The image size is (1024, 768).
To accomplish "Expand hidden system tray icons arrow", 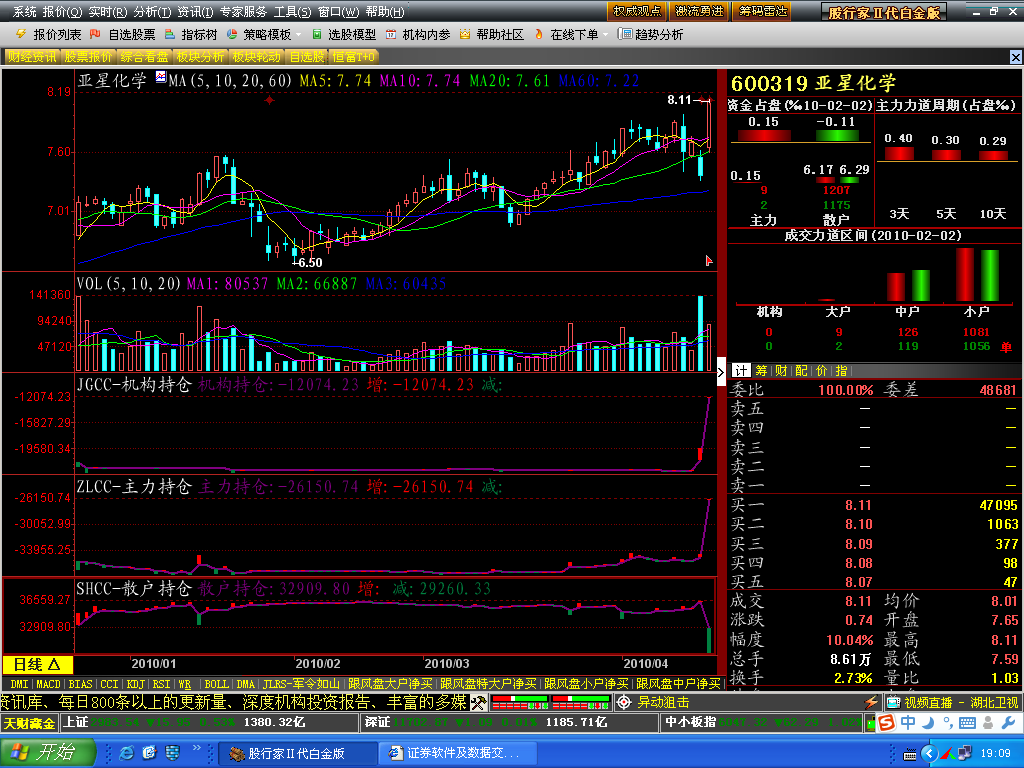I will point(929,754).
